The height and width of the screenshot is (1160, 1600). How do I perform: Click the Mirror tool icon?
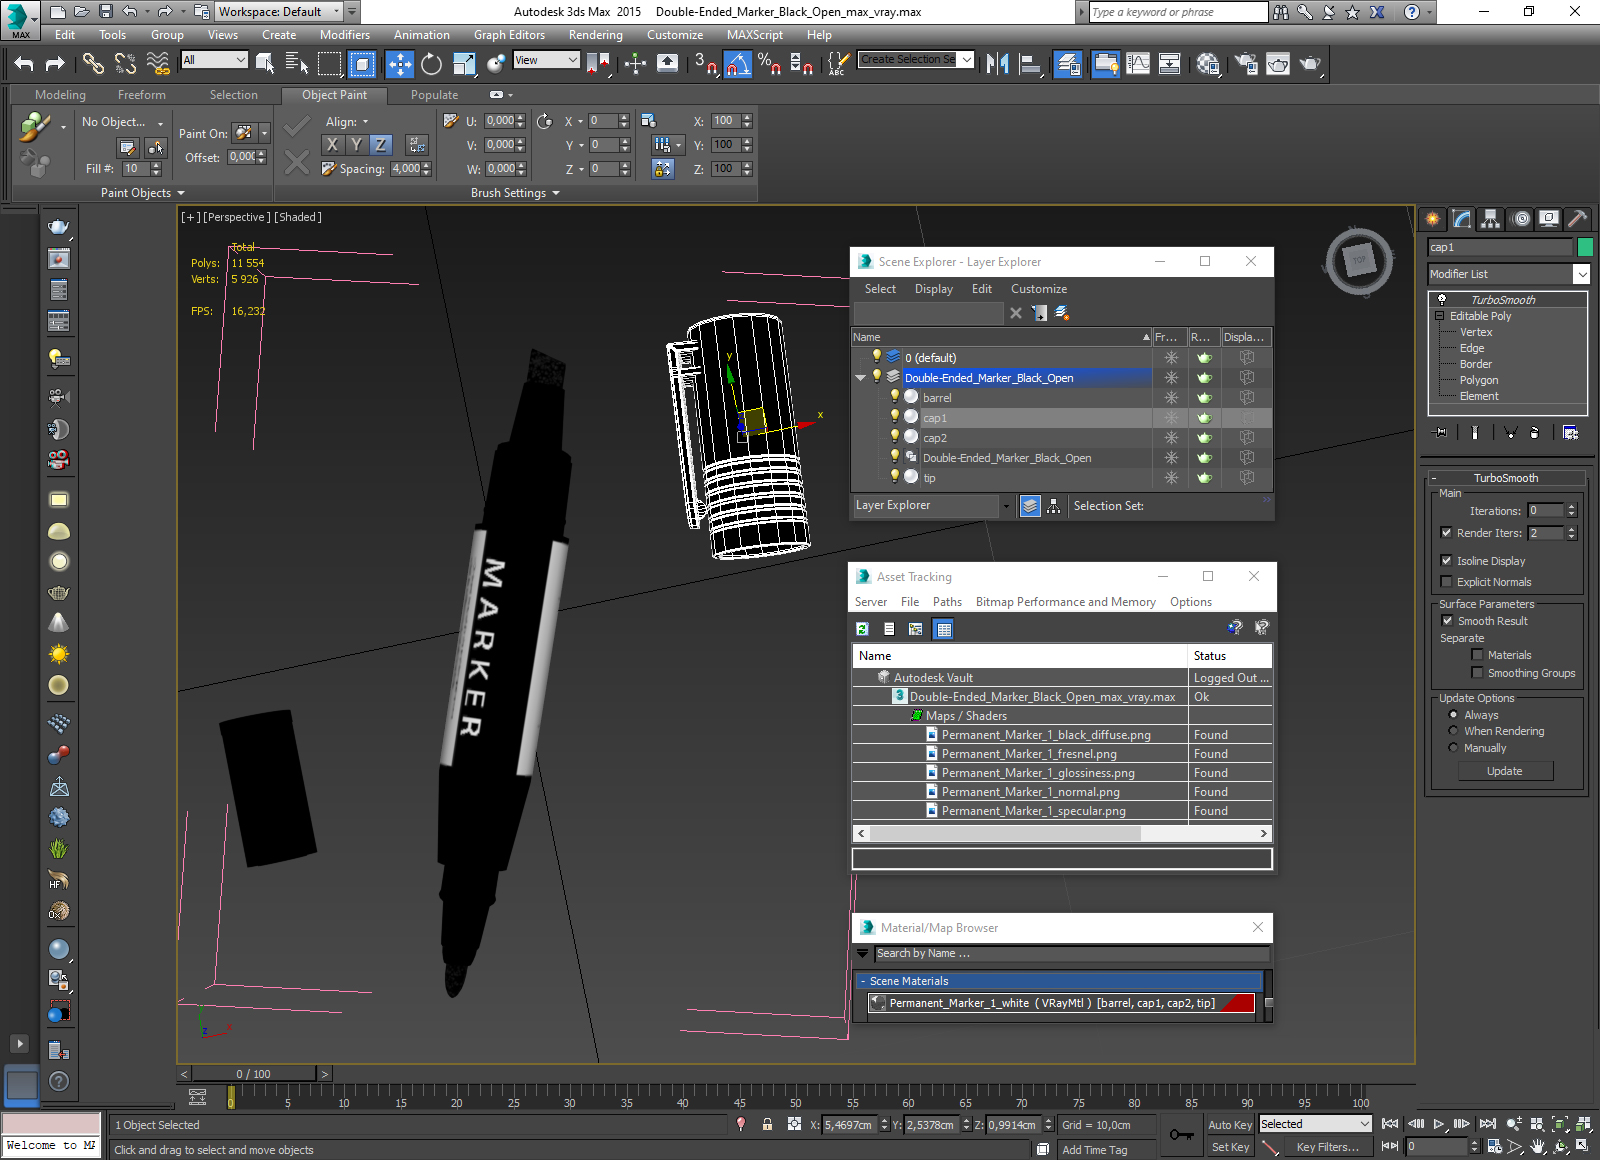(x=997, y=64)
